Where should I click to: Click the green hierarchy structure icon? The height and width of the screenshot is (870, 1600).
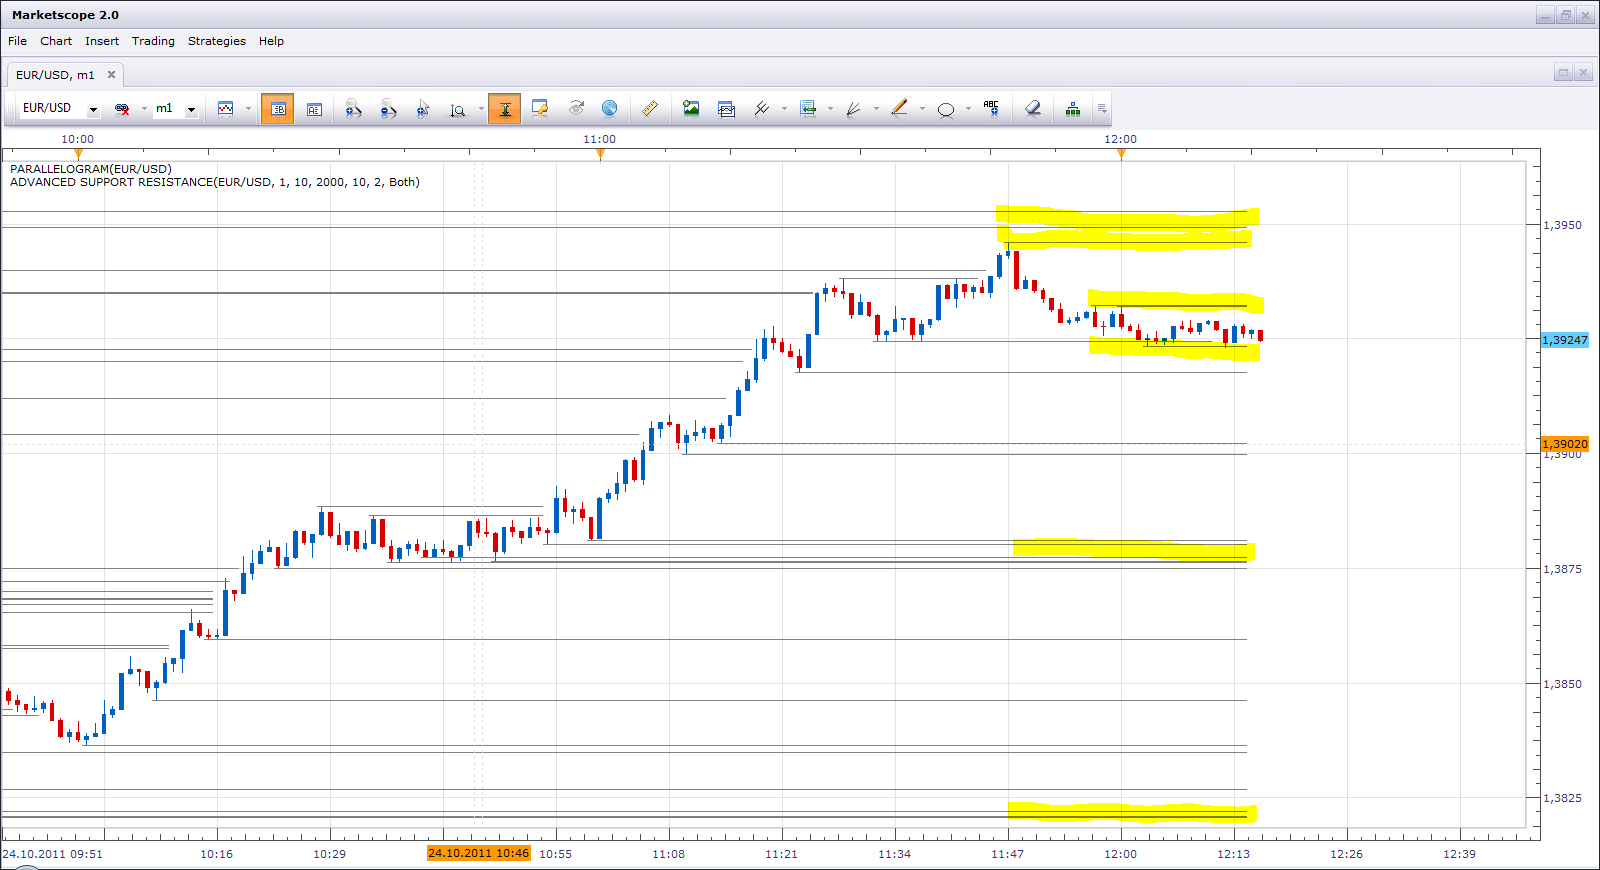click(1072, 109)
